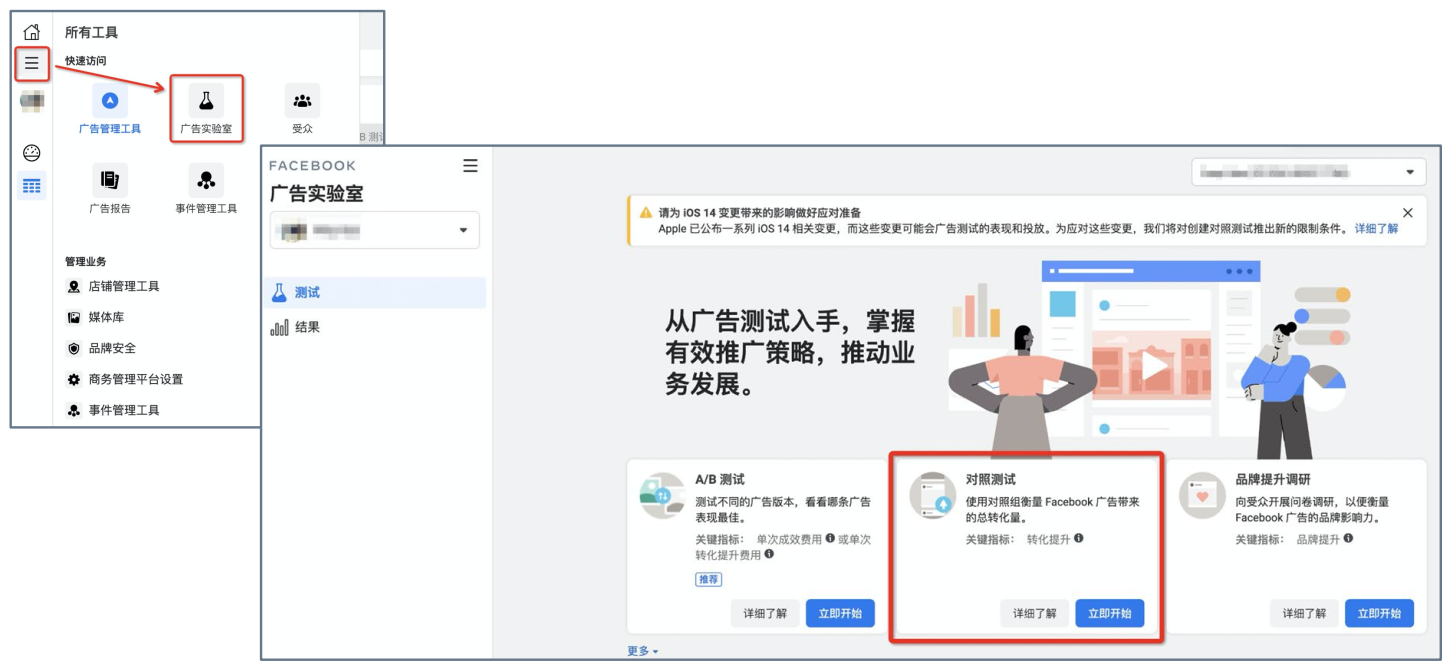Open 广告报告 report icon
1456x671 pixels.
[x=110, y=180]
